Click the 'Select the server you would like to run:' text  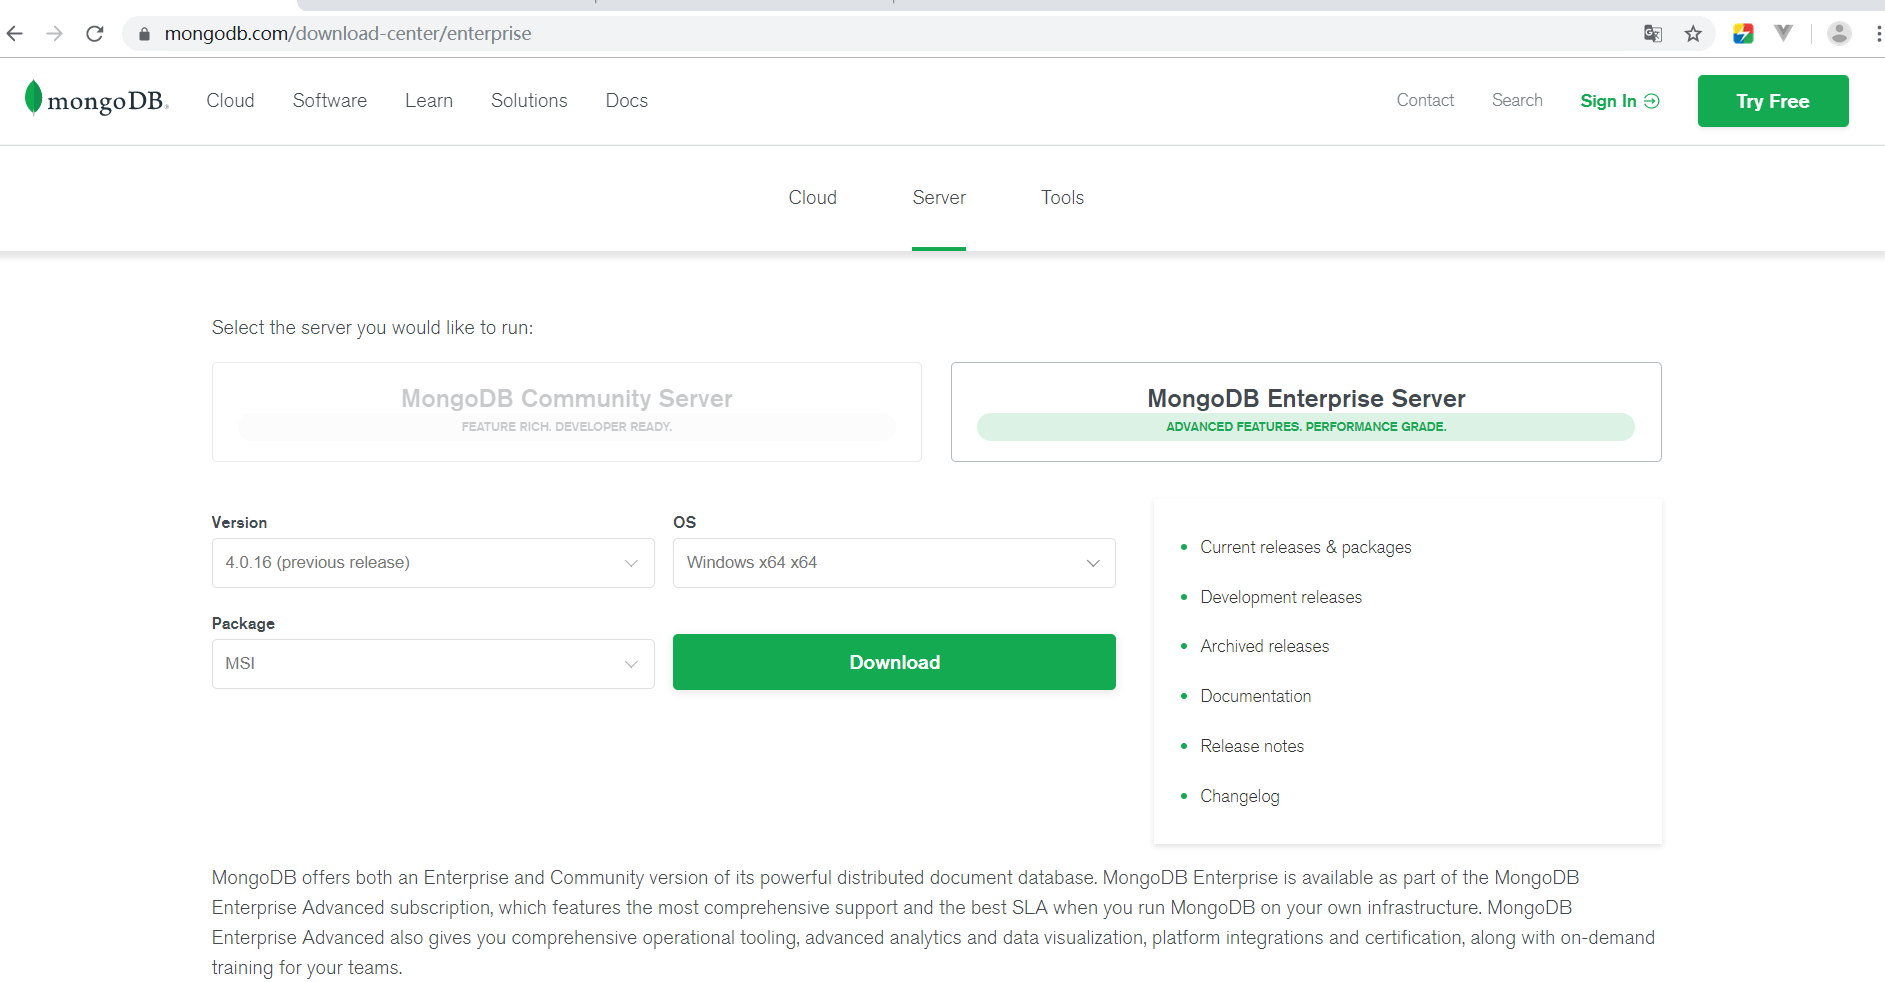click(372, 328)
